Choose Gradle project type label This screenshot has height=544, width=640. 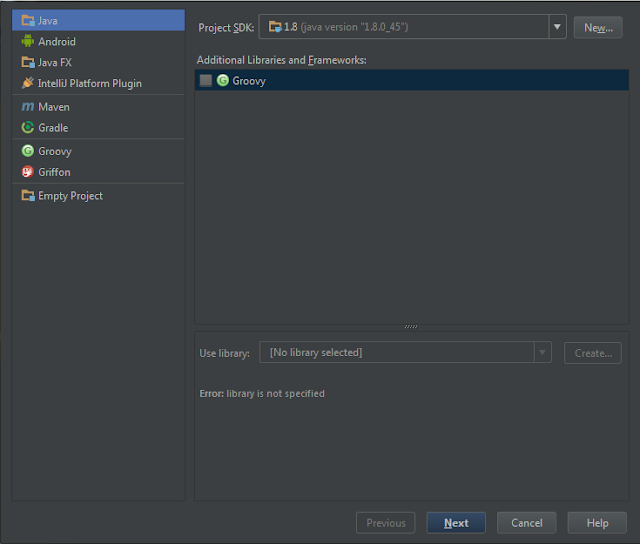pyautogui.click(x=53, y=128)
